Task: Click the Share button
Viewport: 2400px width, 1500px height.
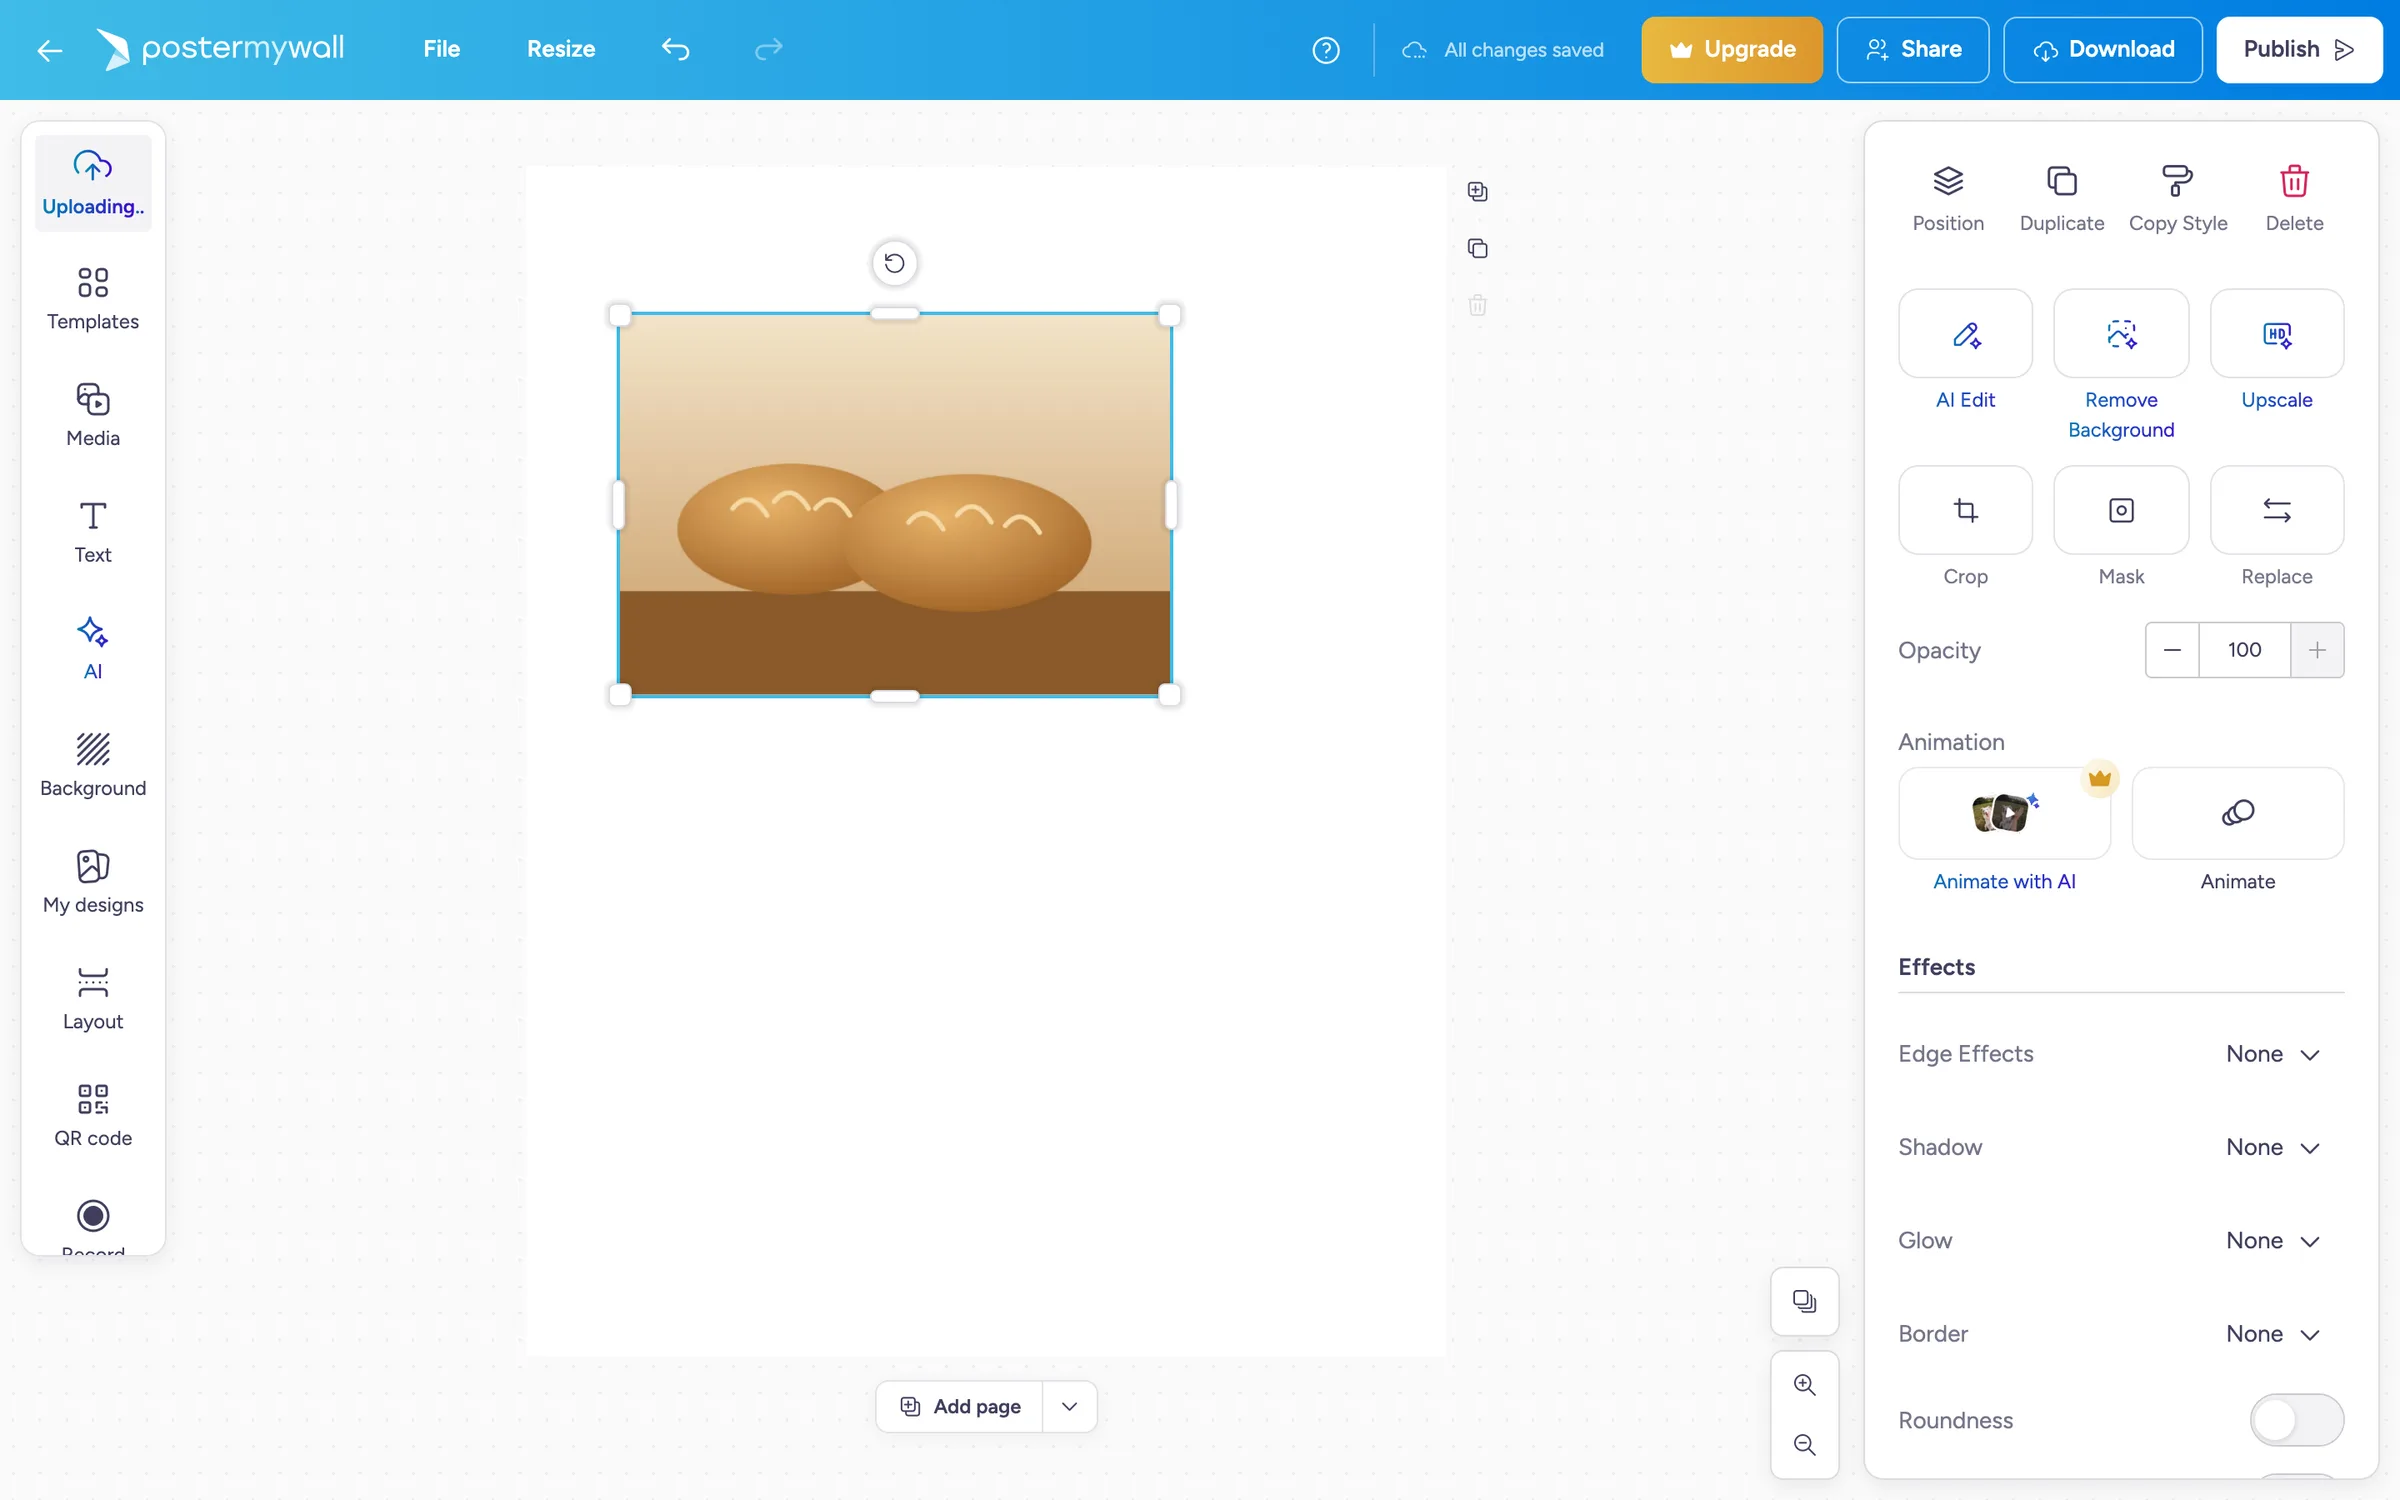Action: point(1912,49)
